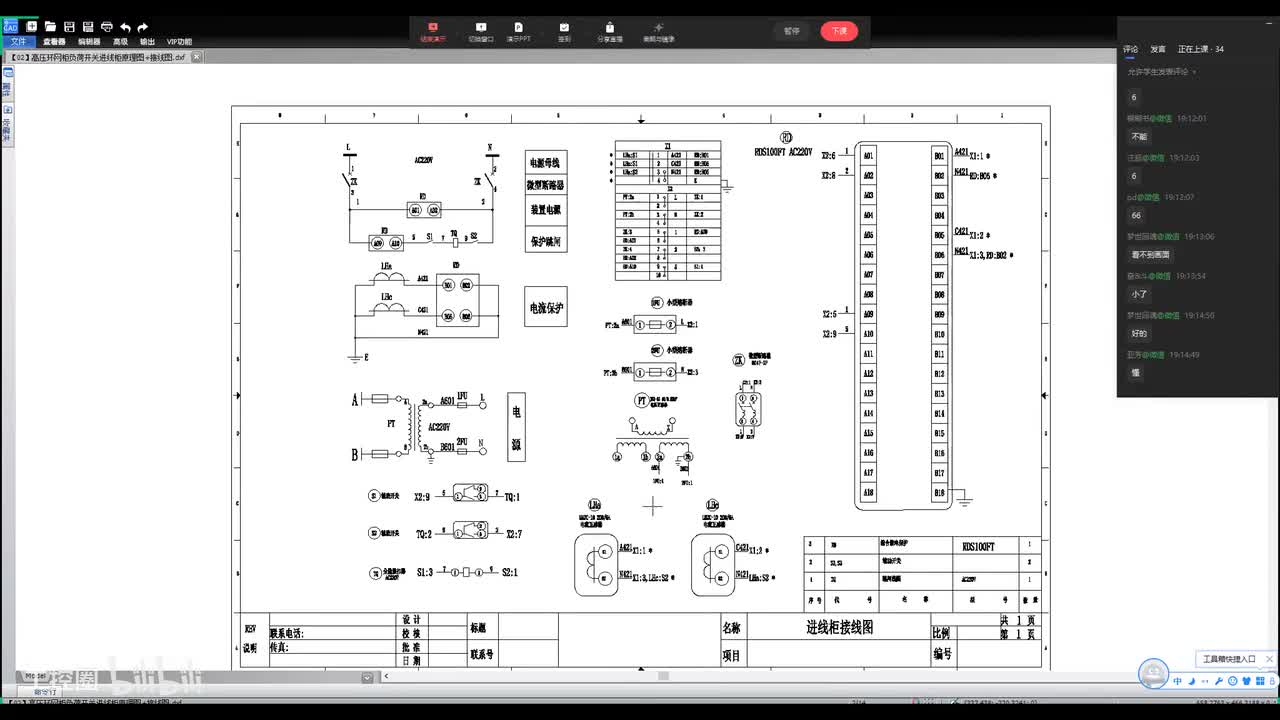
Task: Open the 高级 menu tab
Action: (120, 42)
